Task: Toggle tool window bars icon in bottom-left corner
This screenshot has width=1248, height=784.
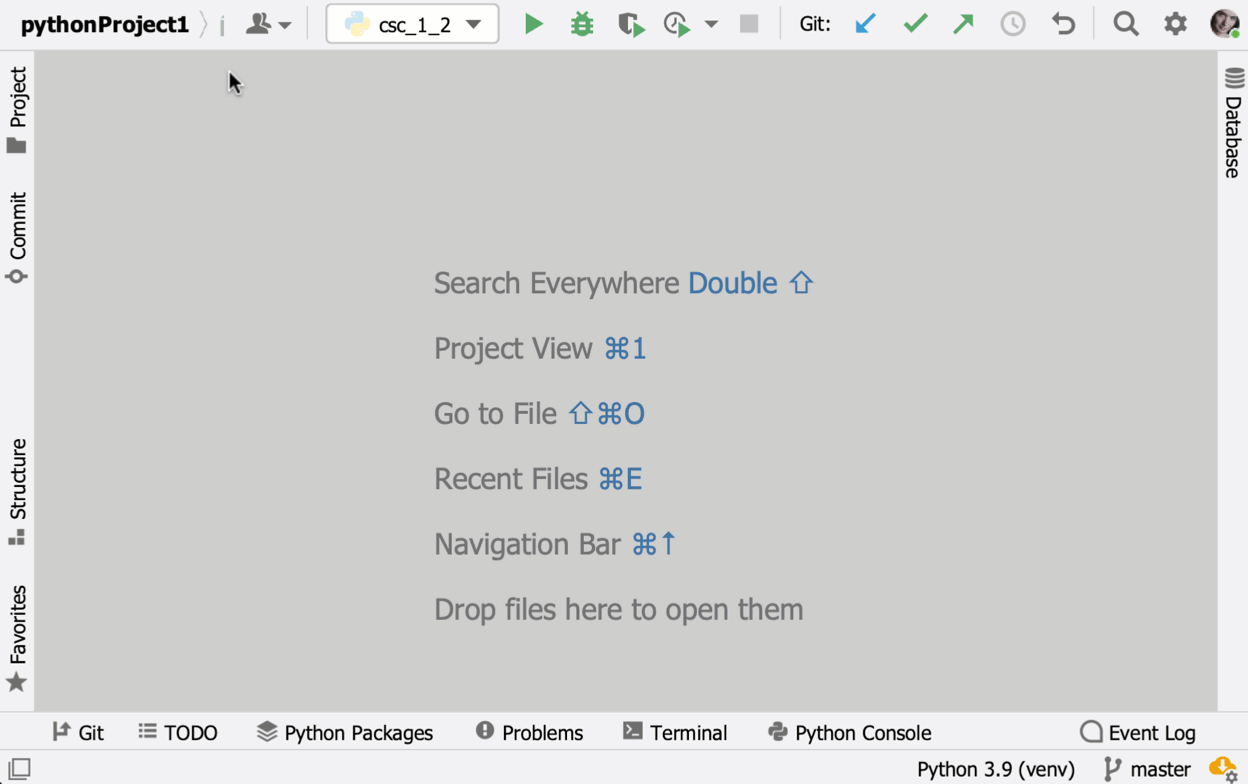Action: pyautogui.click(x=19, y=769)
